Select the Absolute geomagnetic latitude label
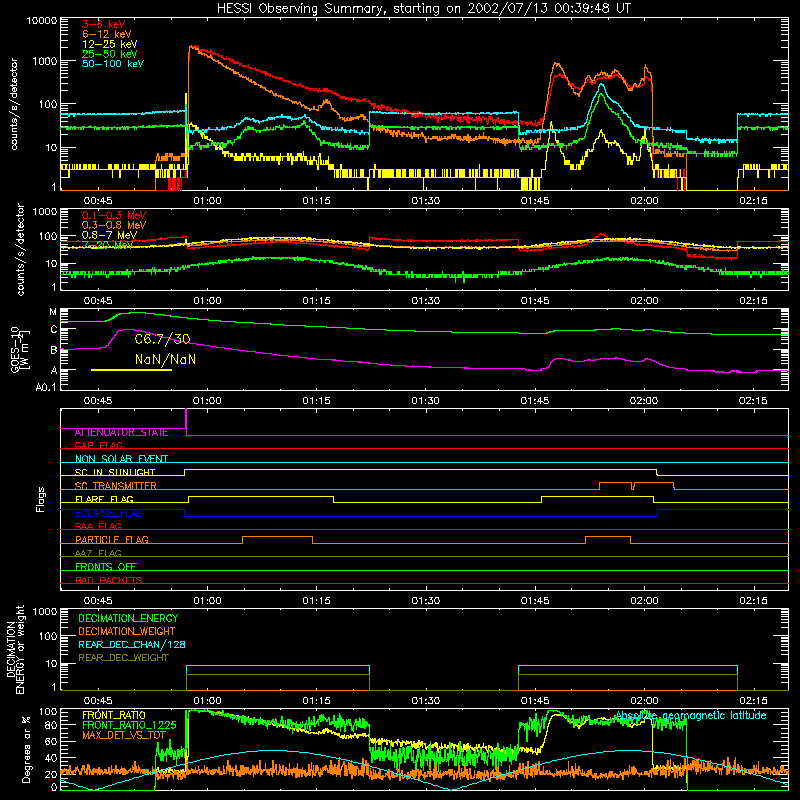 pyautogui.click(x=691, y=716)
